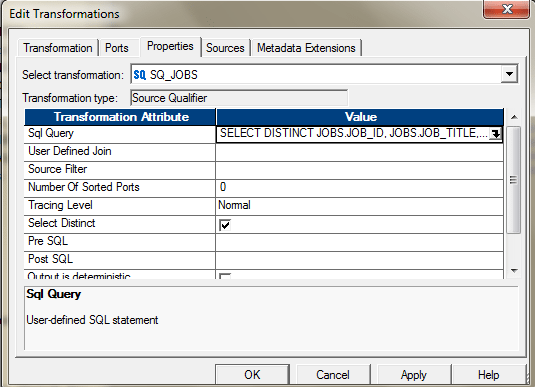Viewport: 535px width, 387px height.
Task: Select the Properties tab
Action: coord(170,46)
